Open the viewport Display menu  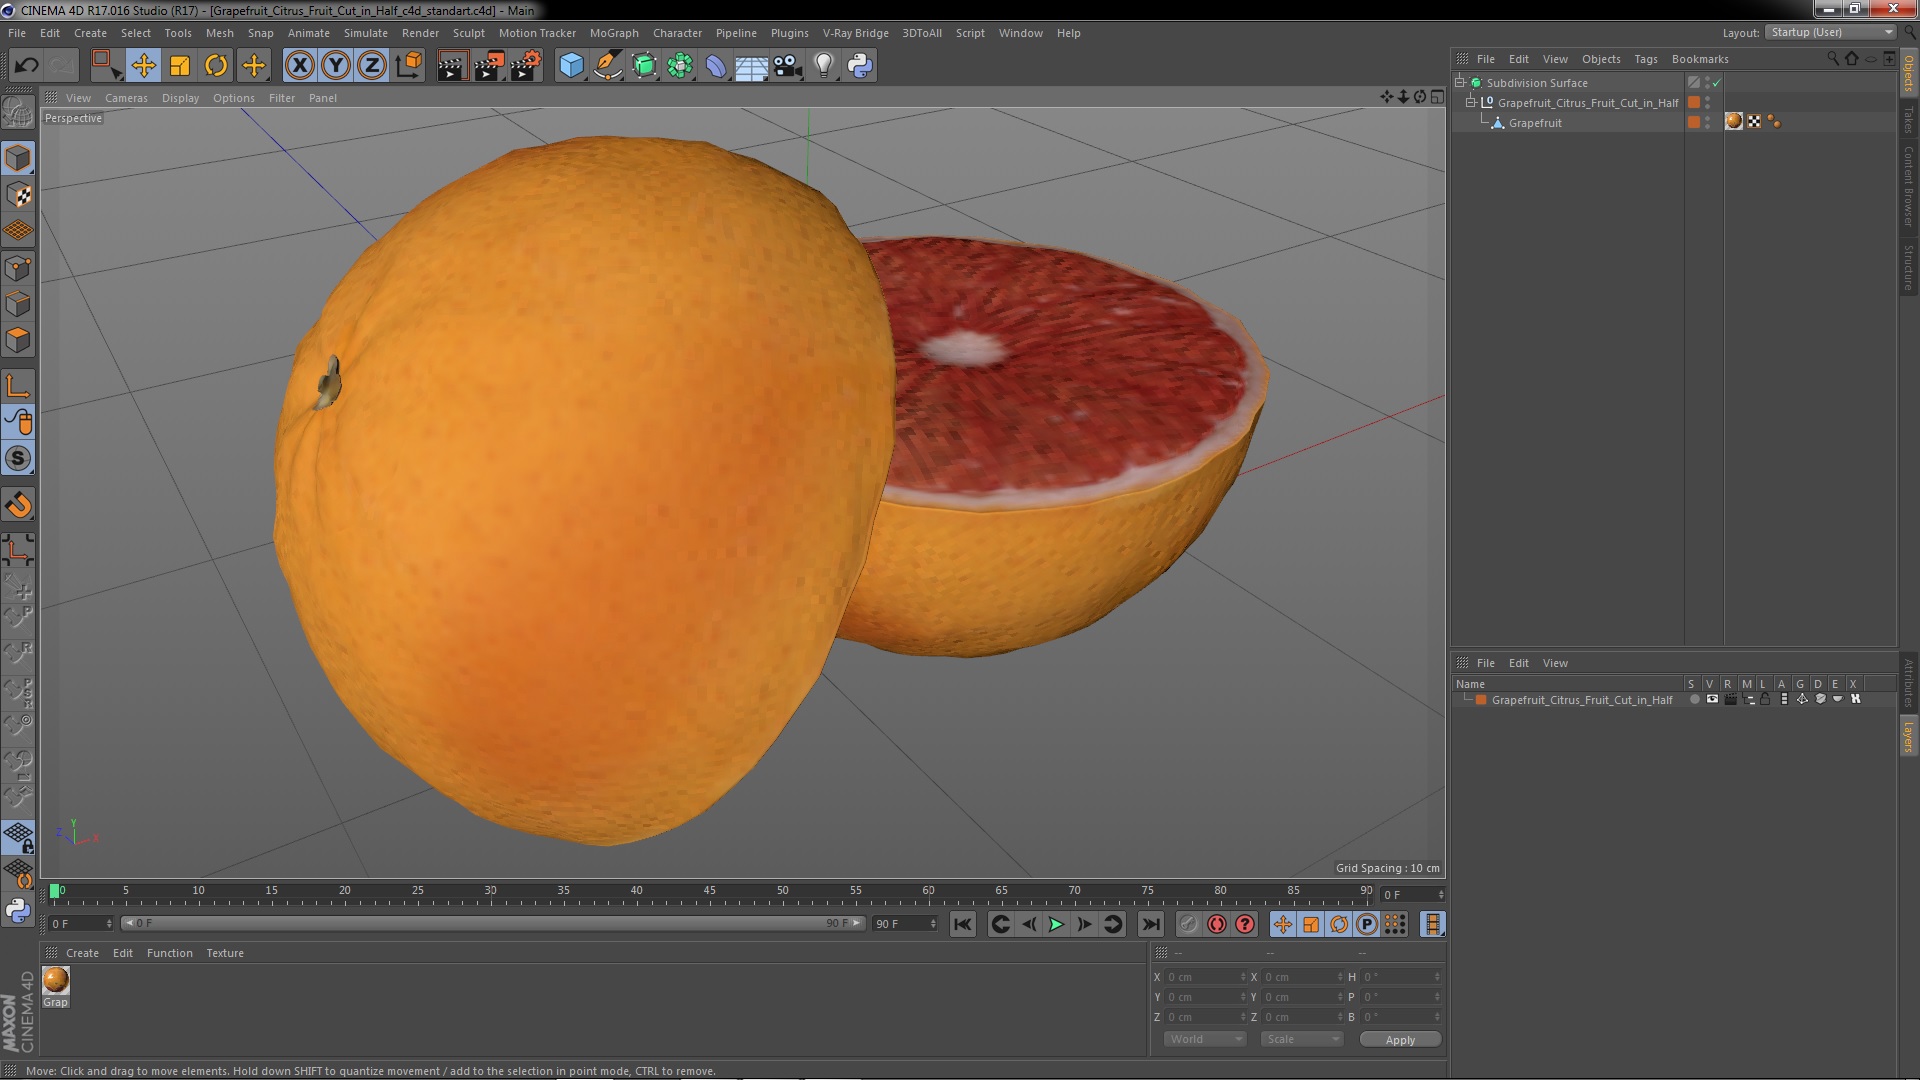click(x=180, y=98)
